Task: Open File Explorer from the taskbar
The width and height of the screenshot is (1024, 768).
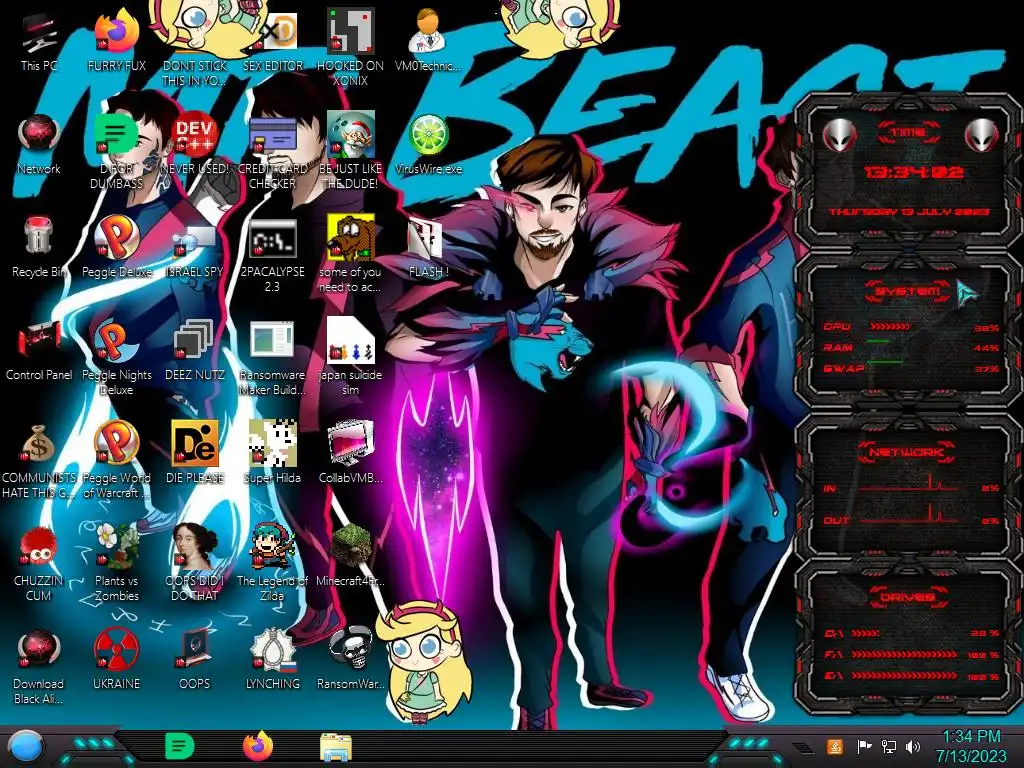Action: point(336,746)
